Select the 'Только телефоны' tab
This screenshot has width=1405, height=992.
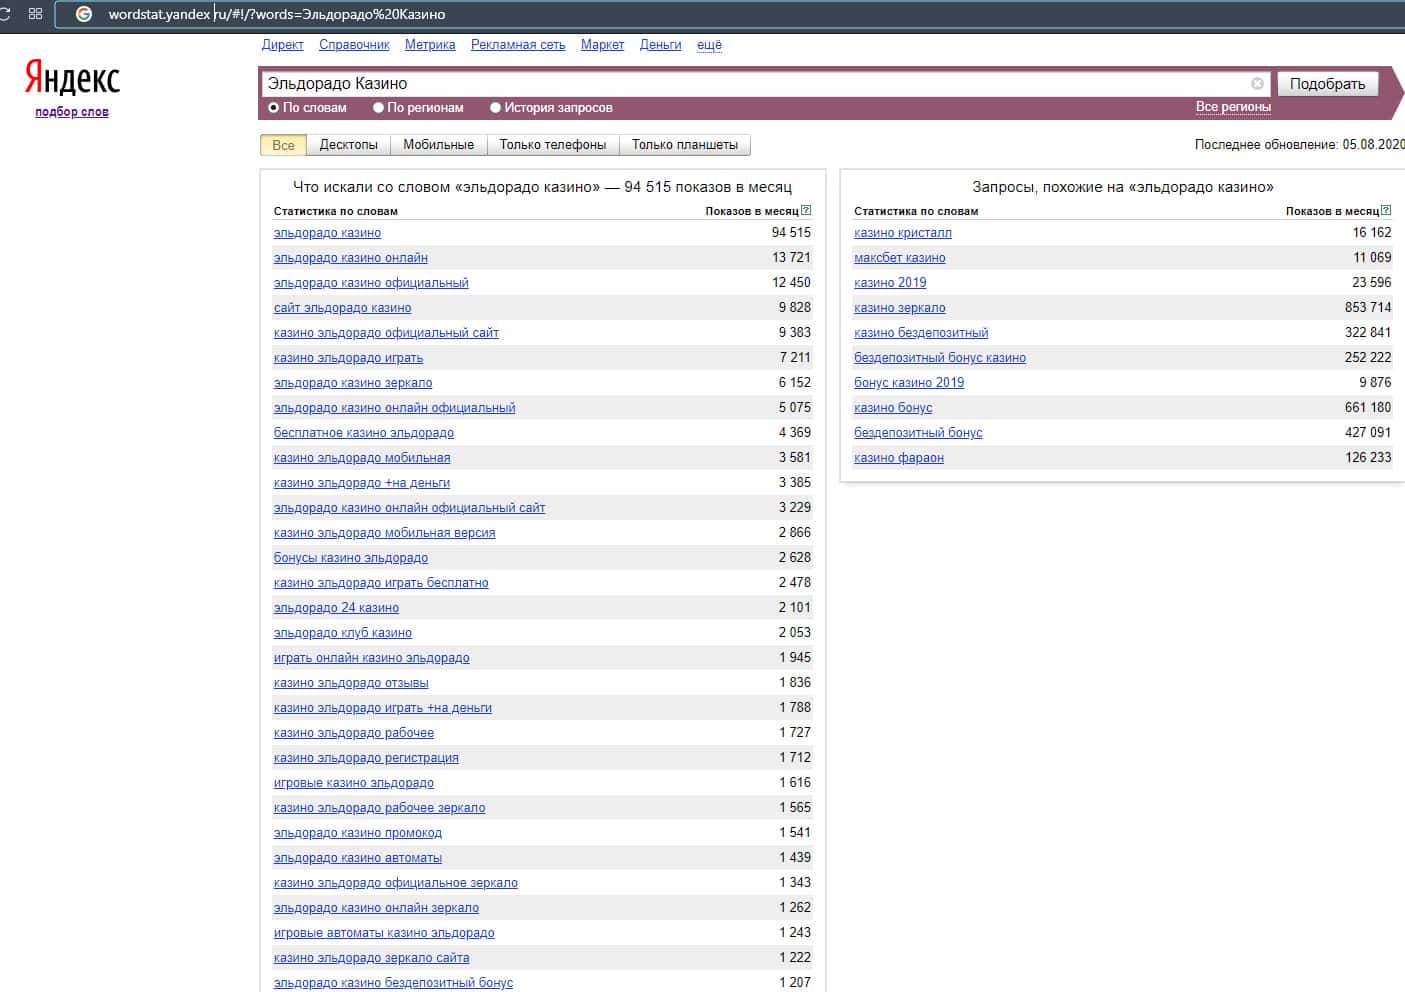coord(552,145)
